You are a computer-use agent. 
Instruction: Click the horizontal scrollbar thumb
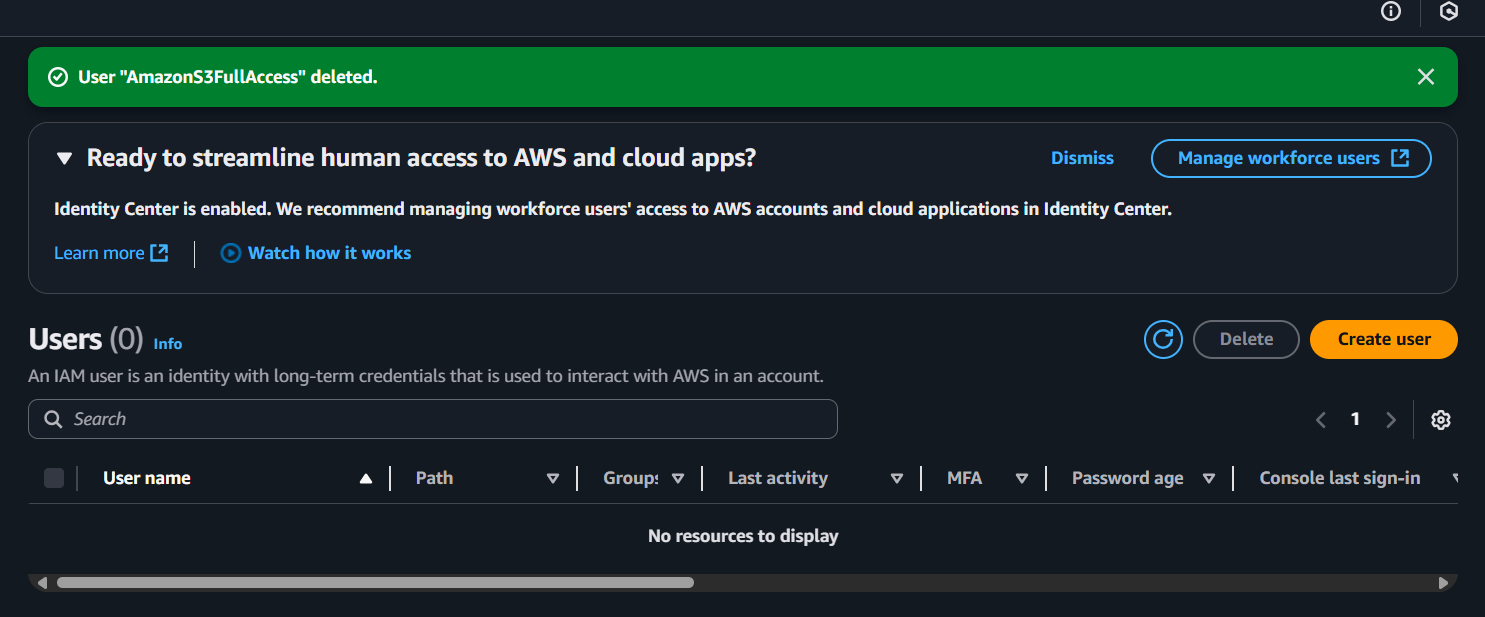(x=375, y=582)
